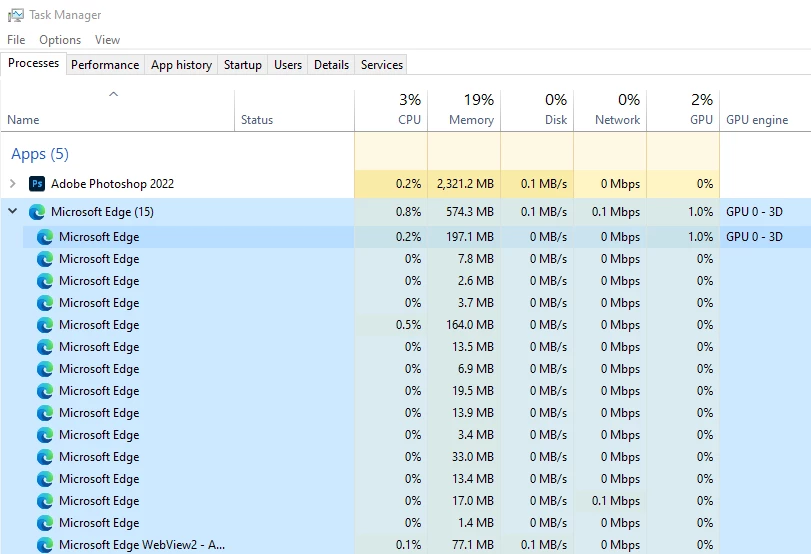The height and width of the screenshot is (554, 811).
Task: Select the Microsoft Edge (15) row name
Action: [x=102, y=212]
